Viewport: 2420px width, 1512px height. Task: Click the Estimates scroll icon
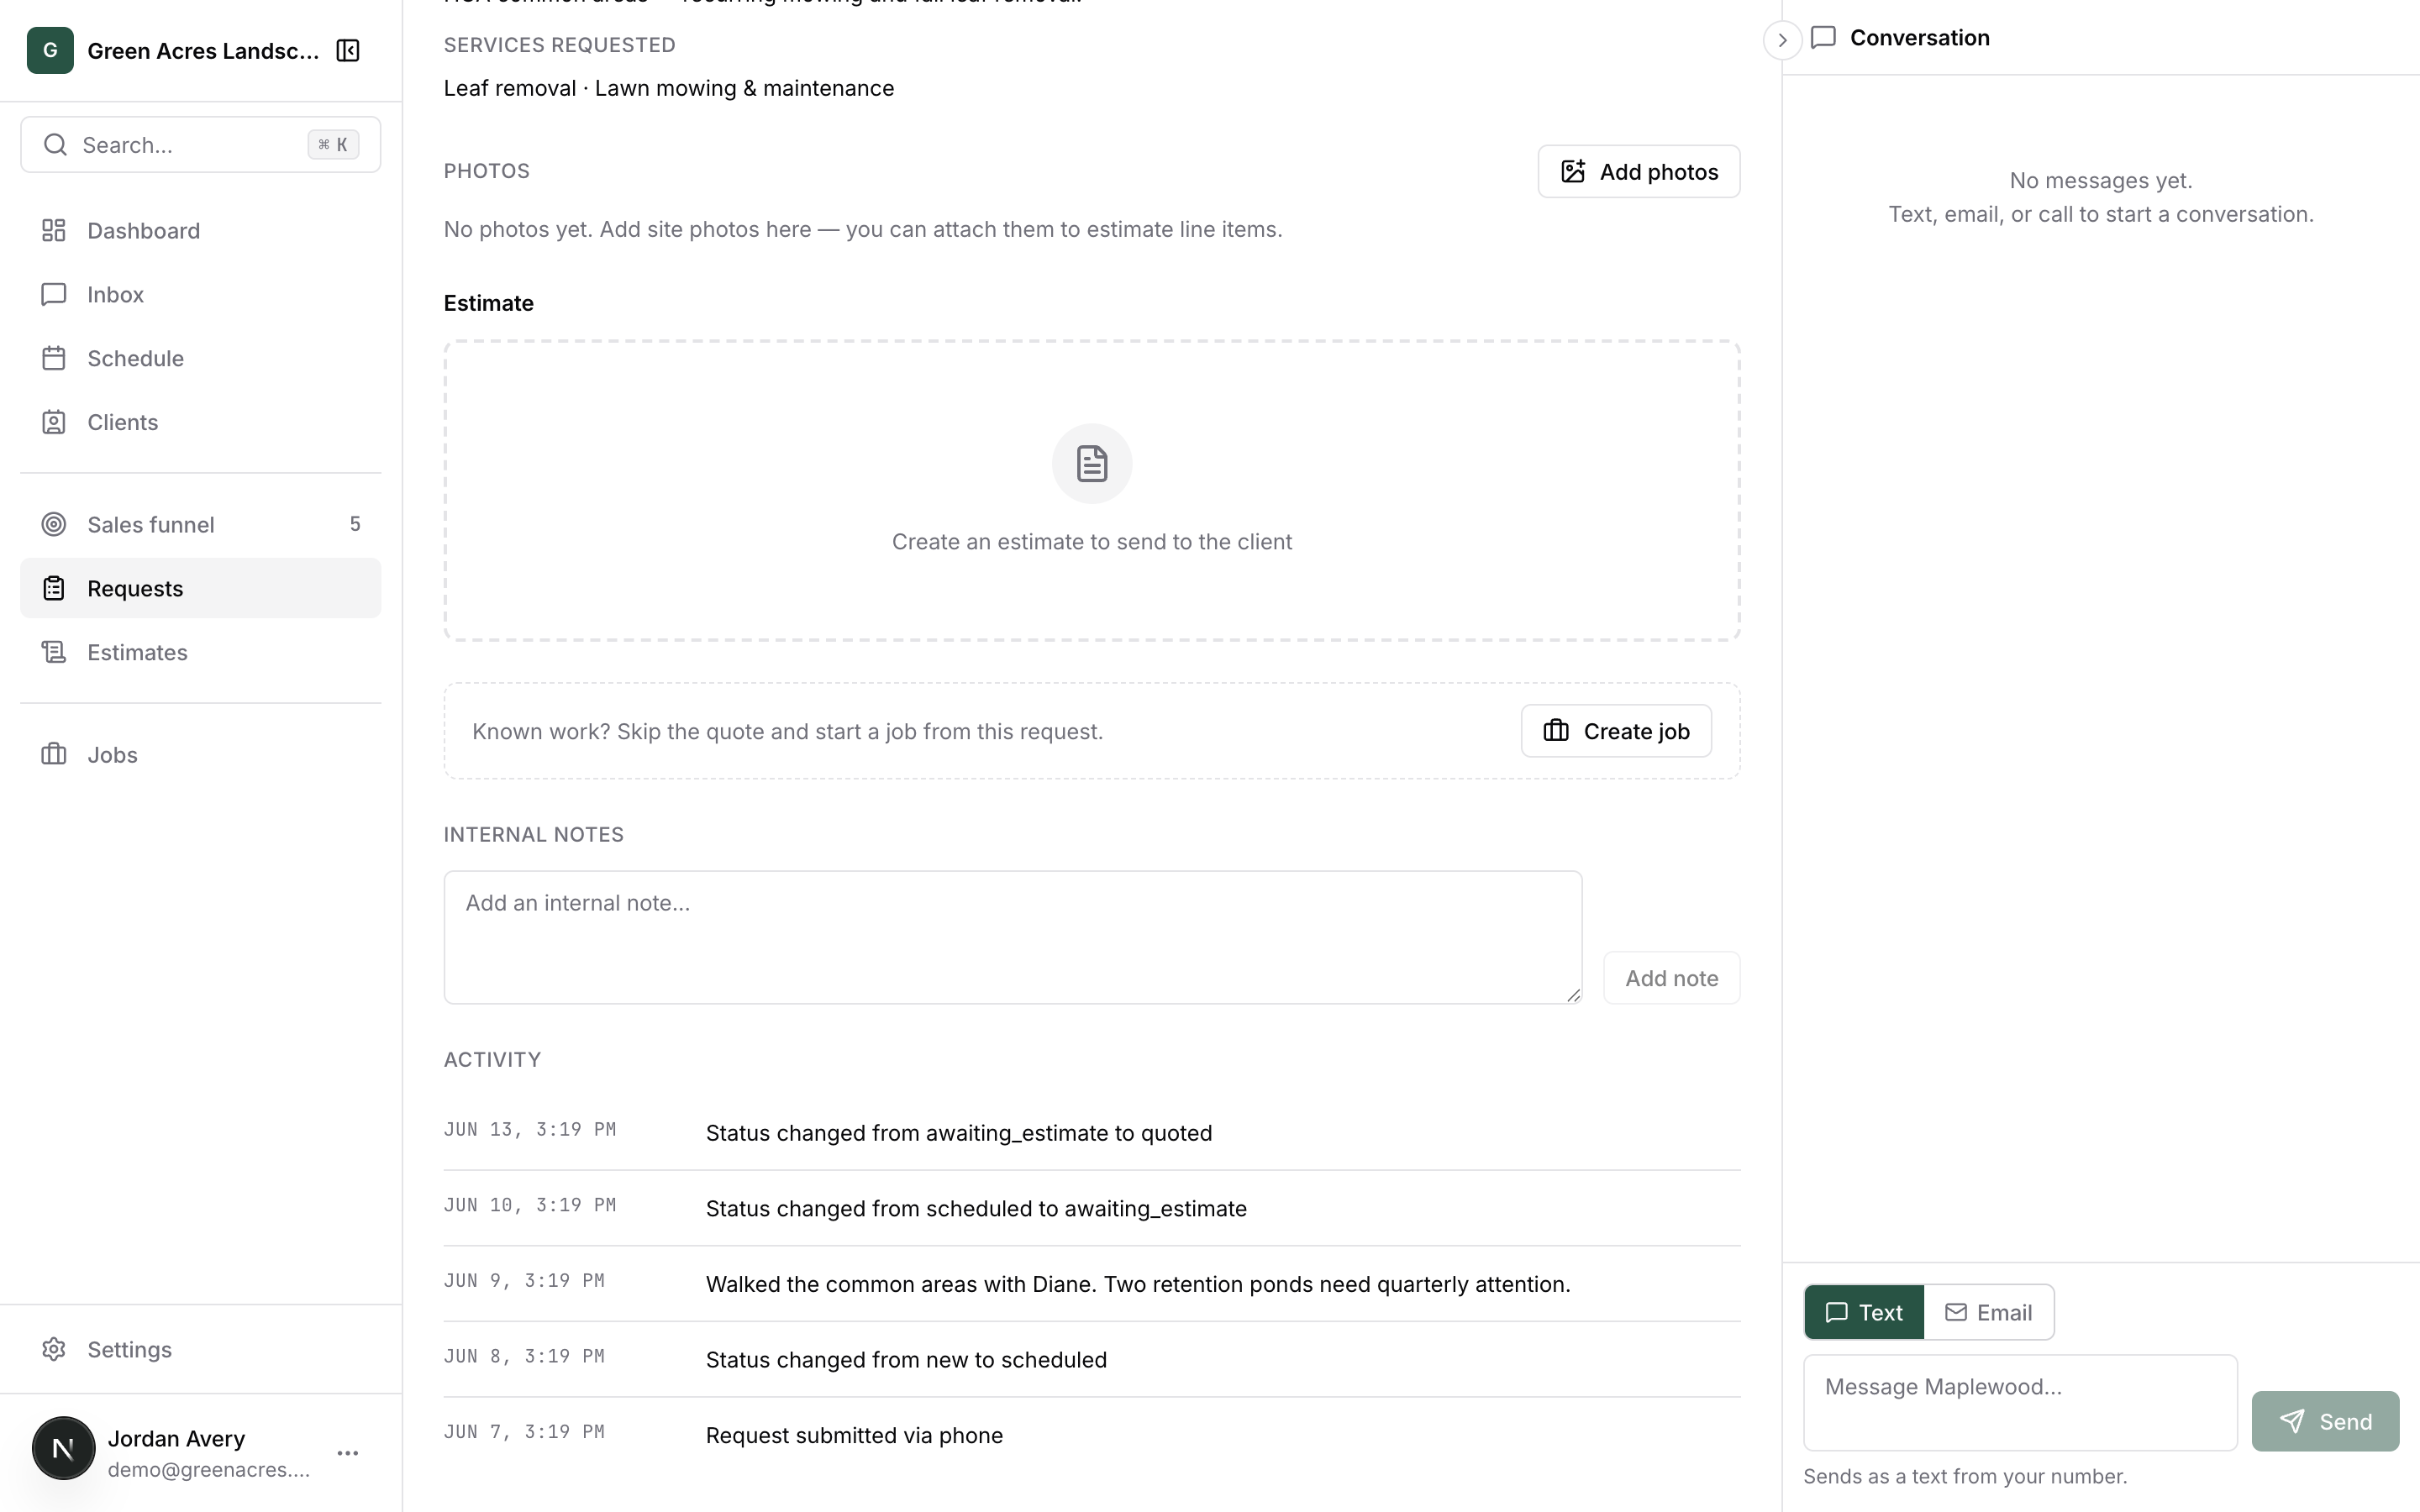point(54,652)
